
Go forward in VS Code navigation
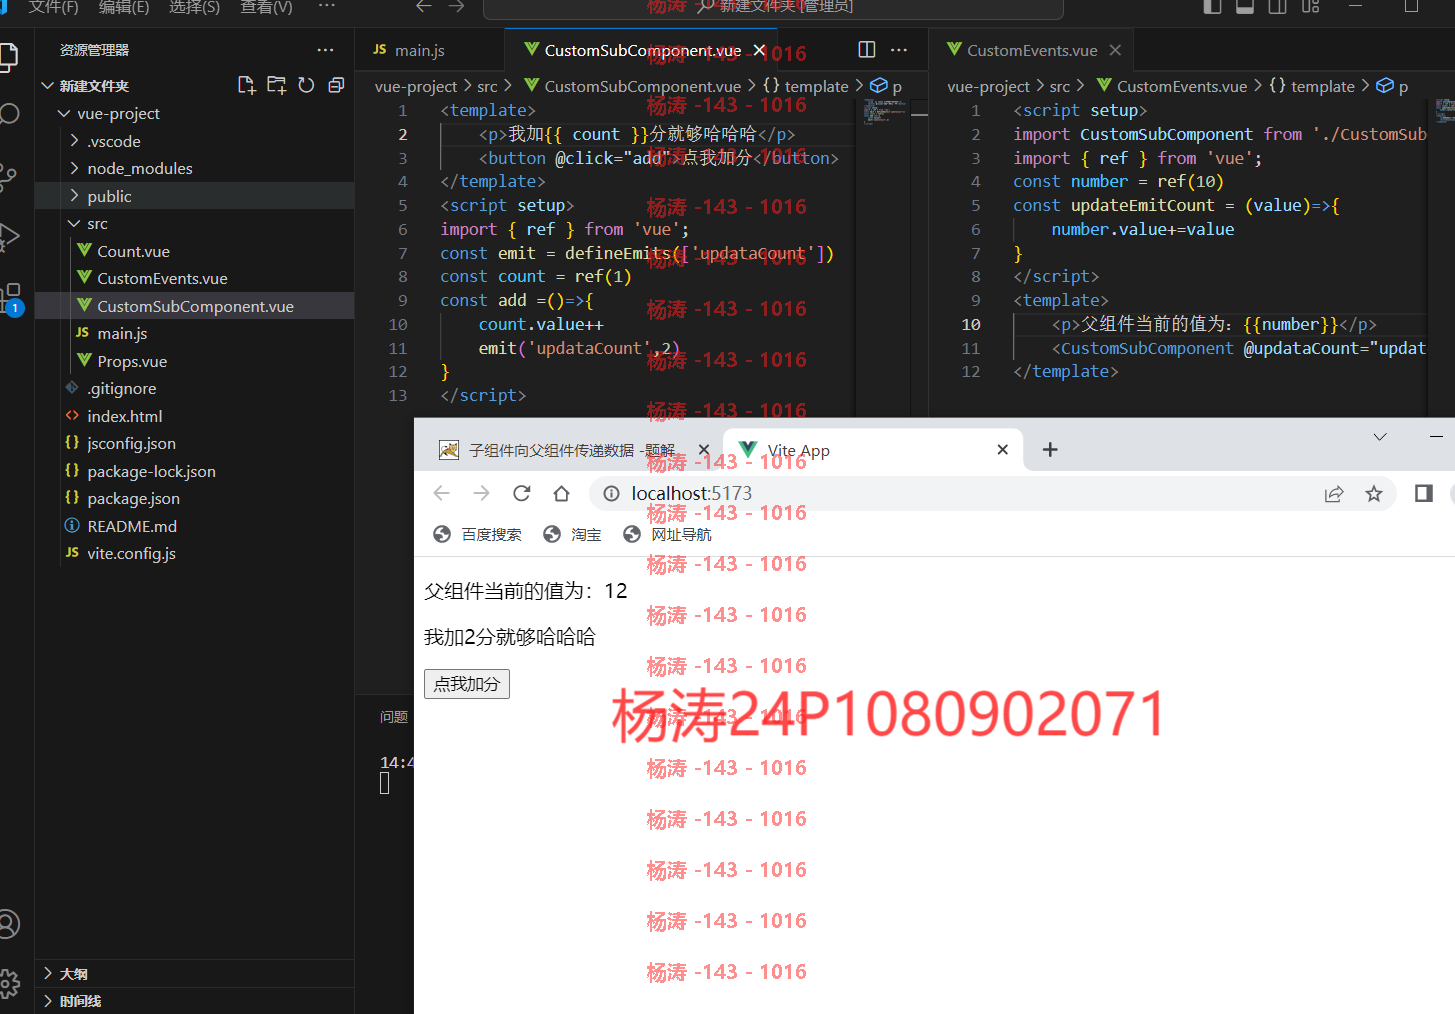click(x=457, y=6)
